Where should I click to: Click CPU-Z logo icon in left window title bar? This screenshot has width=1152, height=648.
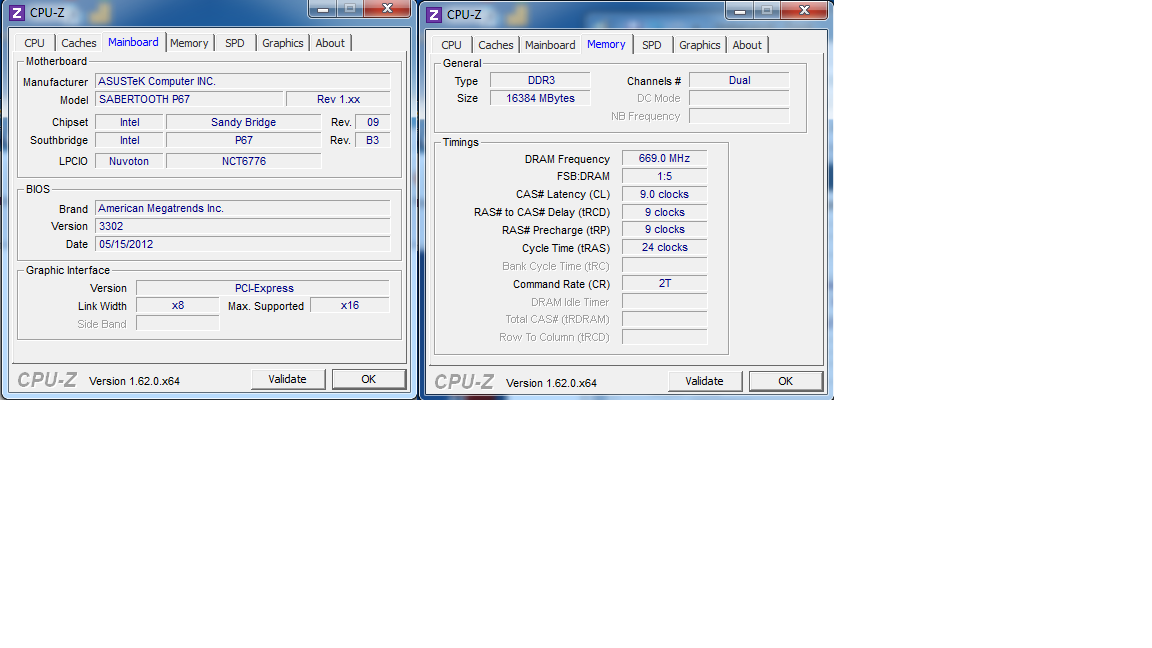[17, 12]
